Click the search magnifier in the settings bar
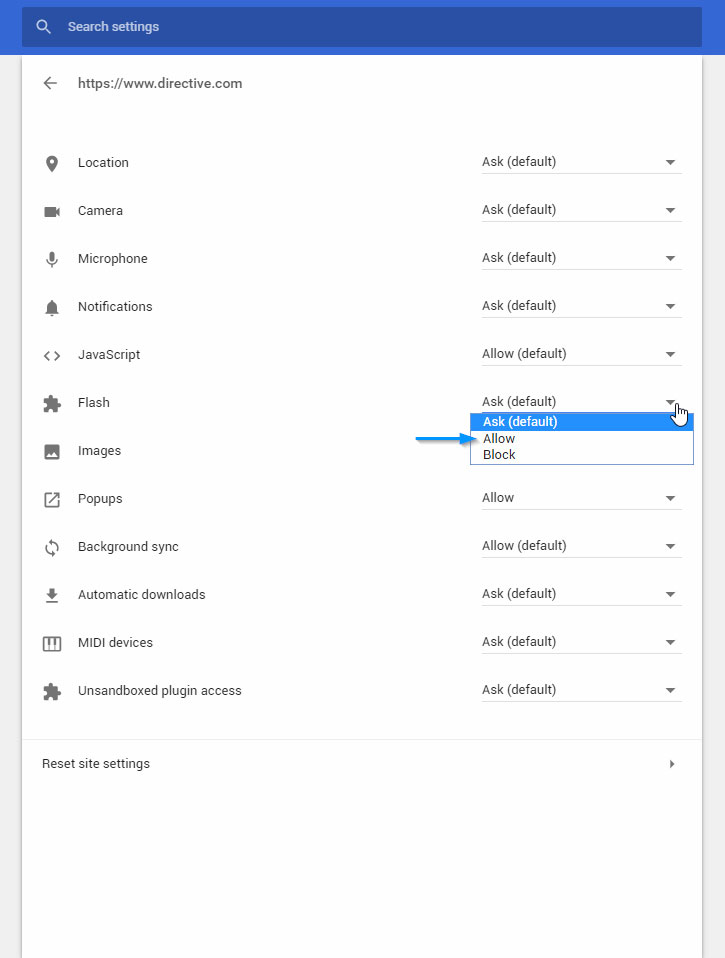The height and width of the screenshot is (958, 725). pos(43,27)
